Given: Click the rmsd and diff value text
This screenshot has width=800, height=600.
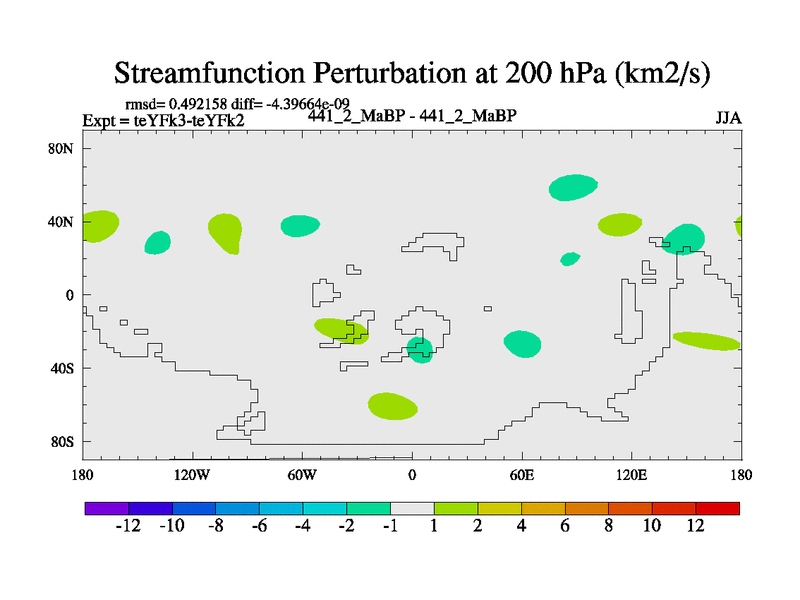Looking at the screenshot, I should 236,104.
